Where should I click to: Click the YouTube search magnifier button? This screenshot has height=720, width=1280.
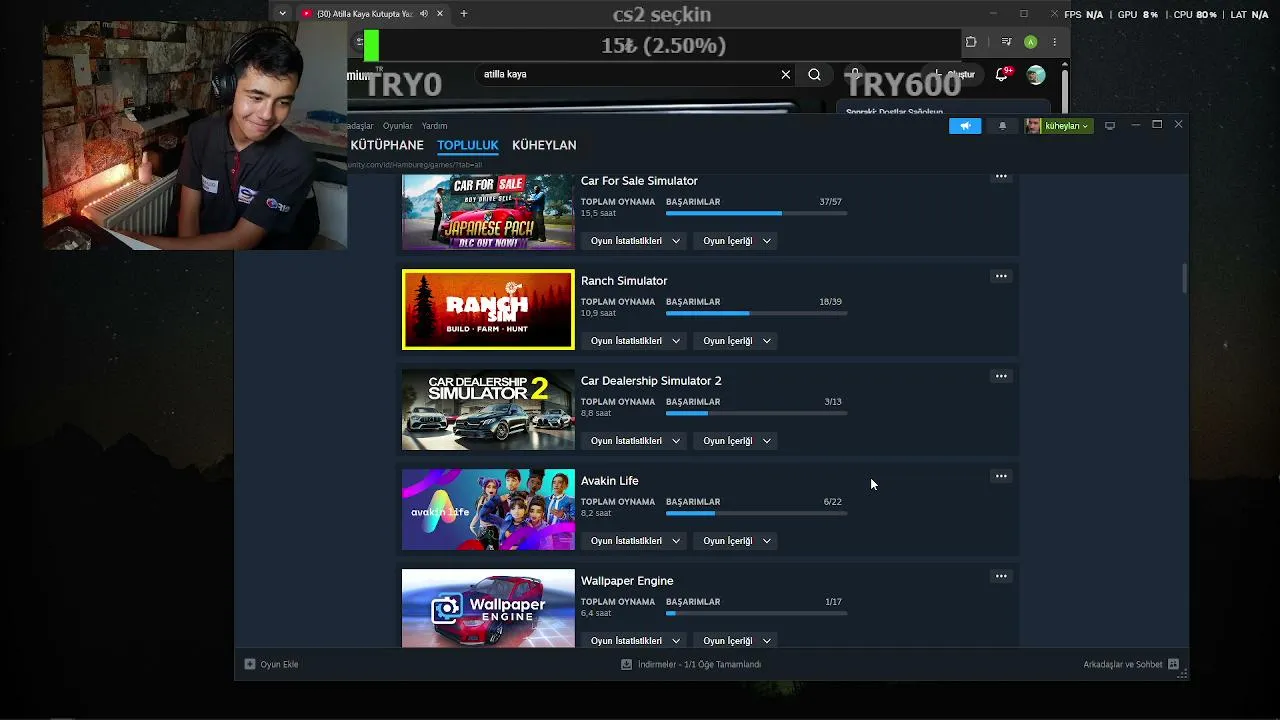point(814,74)
